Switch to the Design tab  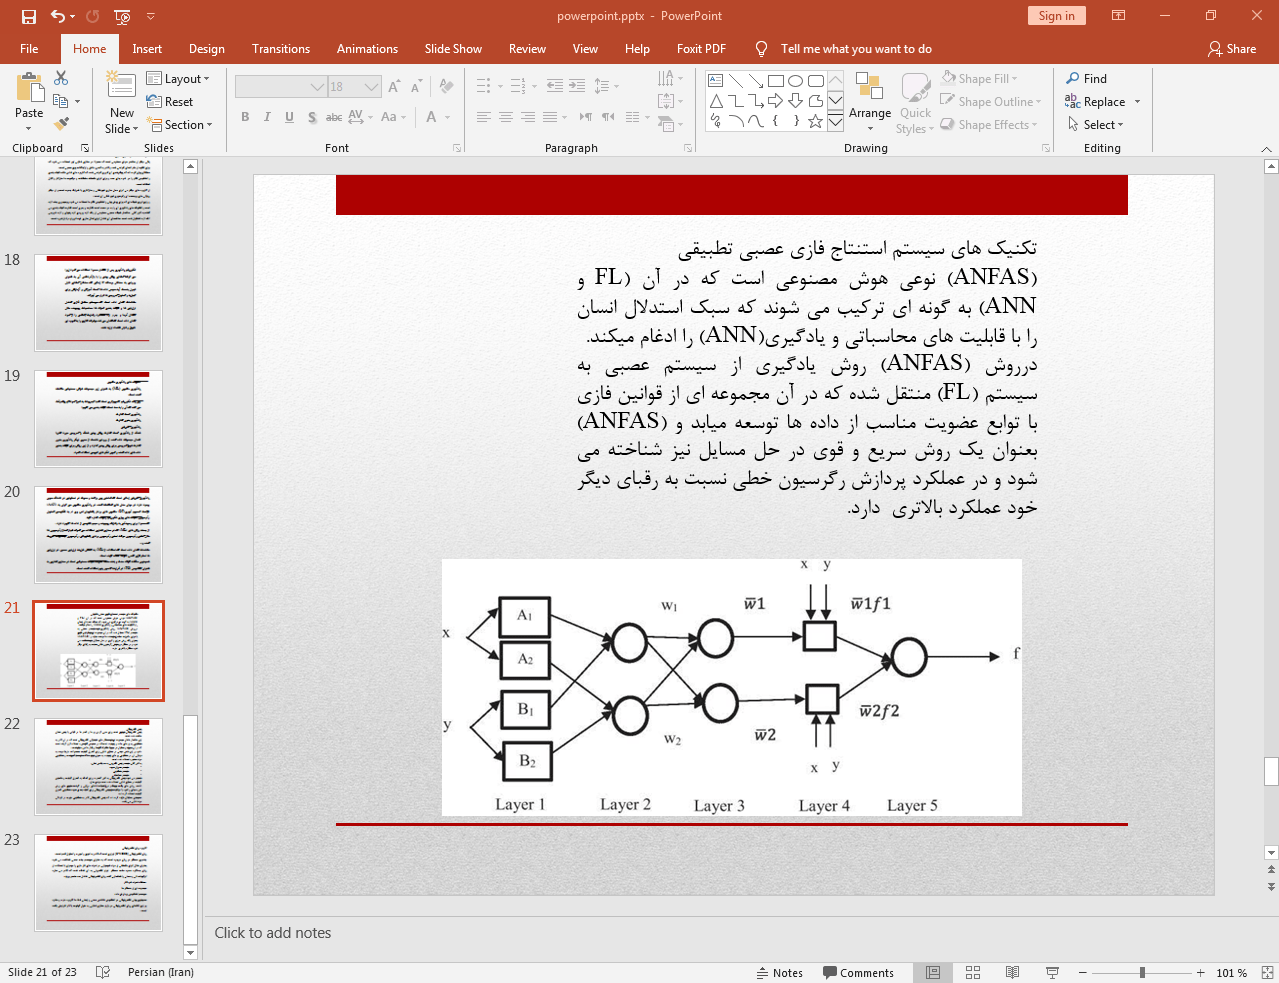tap(207, 48)
